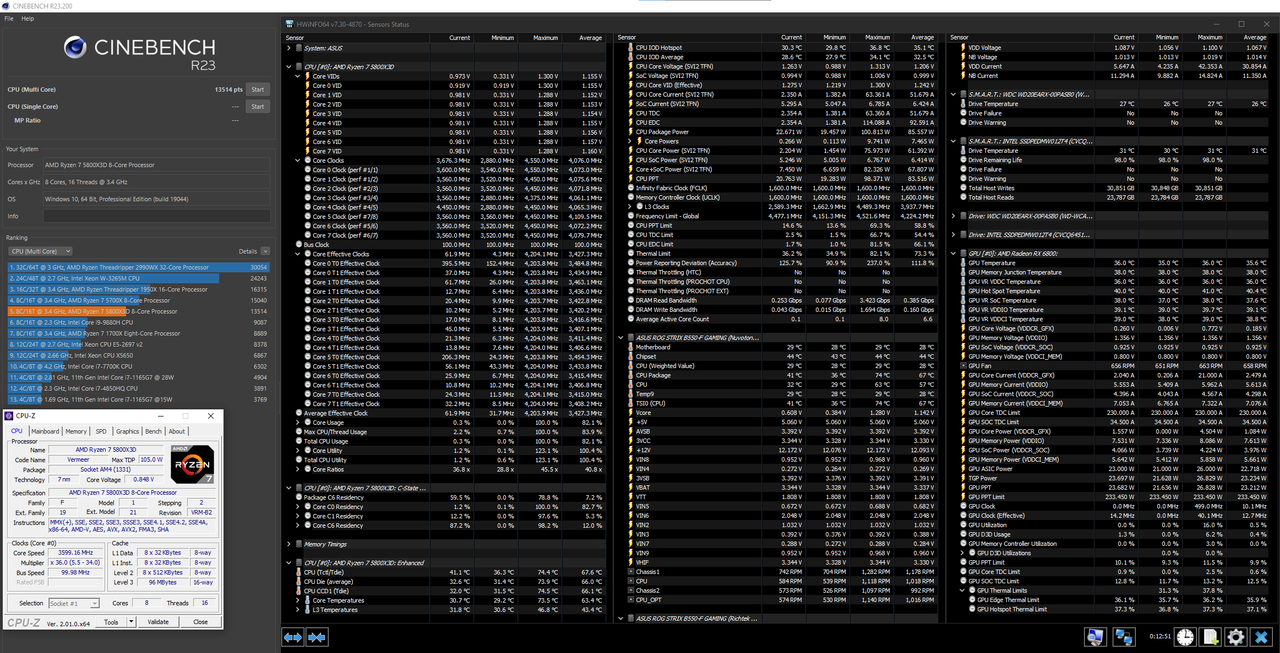Start the CPU (Single Core) test

[x=258, y=106]
